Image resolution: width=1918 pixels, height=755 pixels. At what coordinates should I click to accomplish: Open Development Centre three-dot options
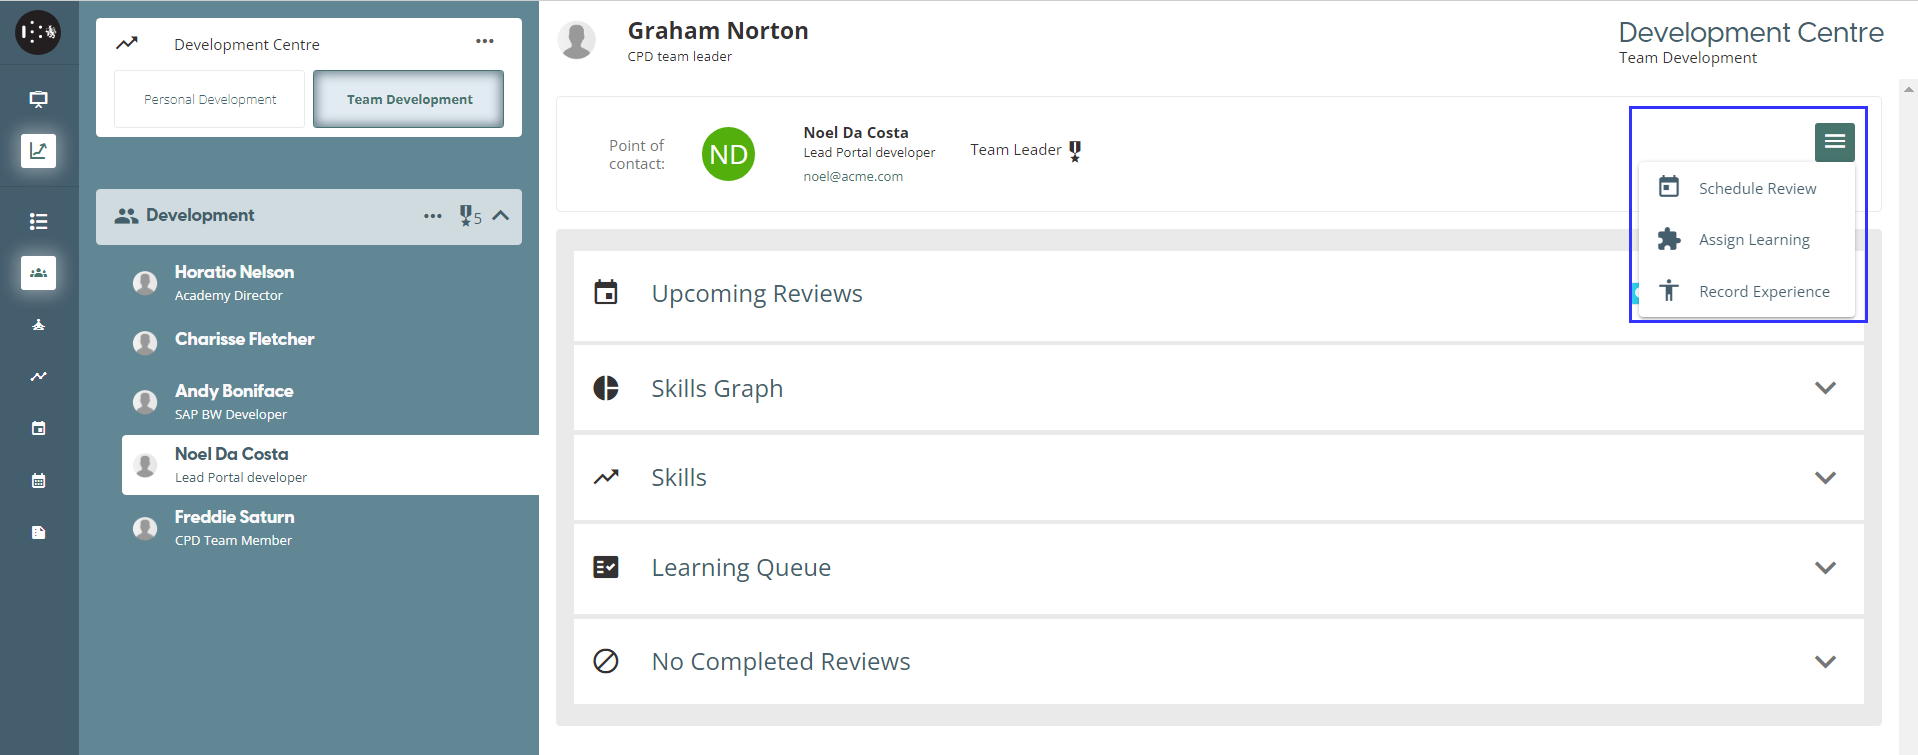(485, 42)
